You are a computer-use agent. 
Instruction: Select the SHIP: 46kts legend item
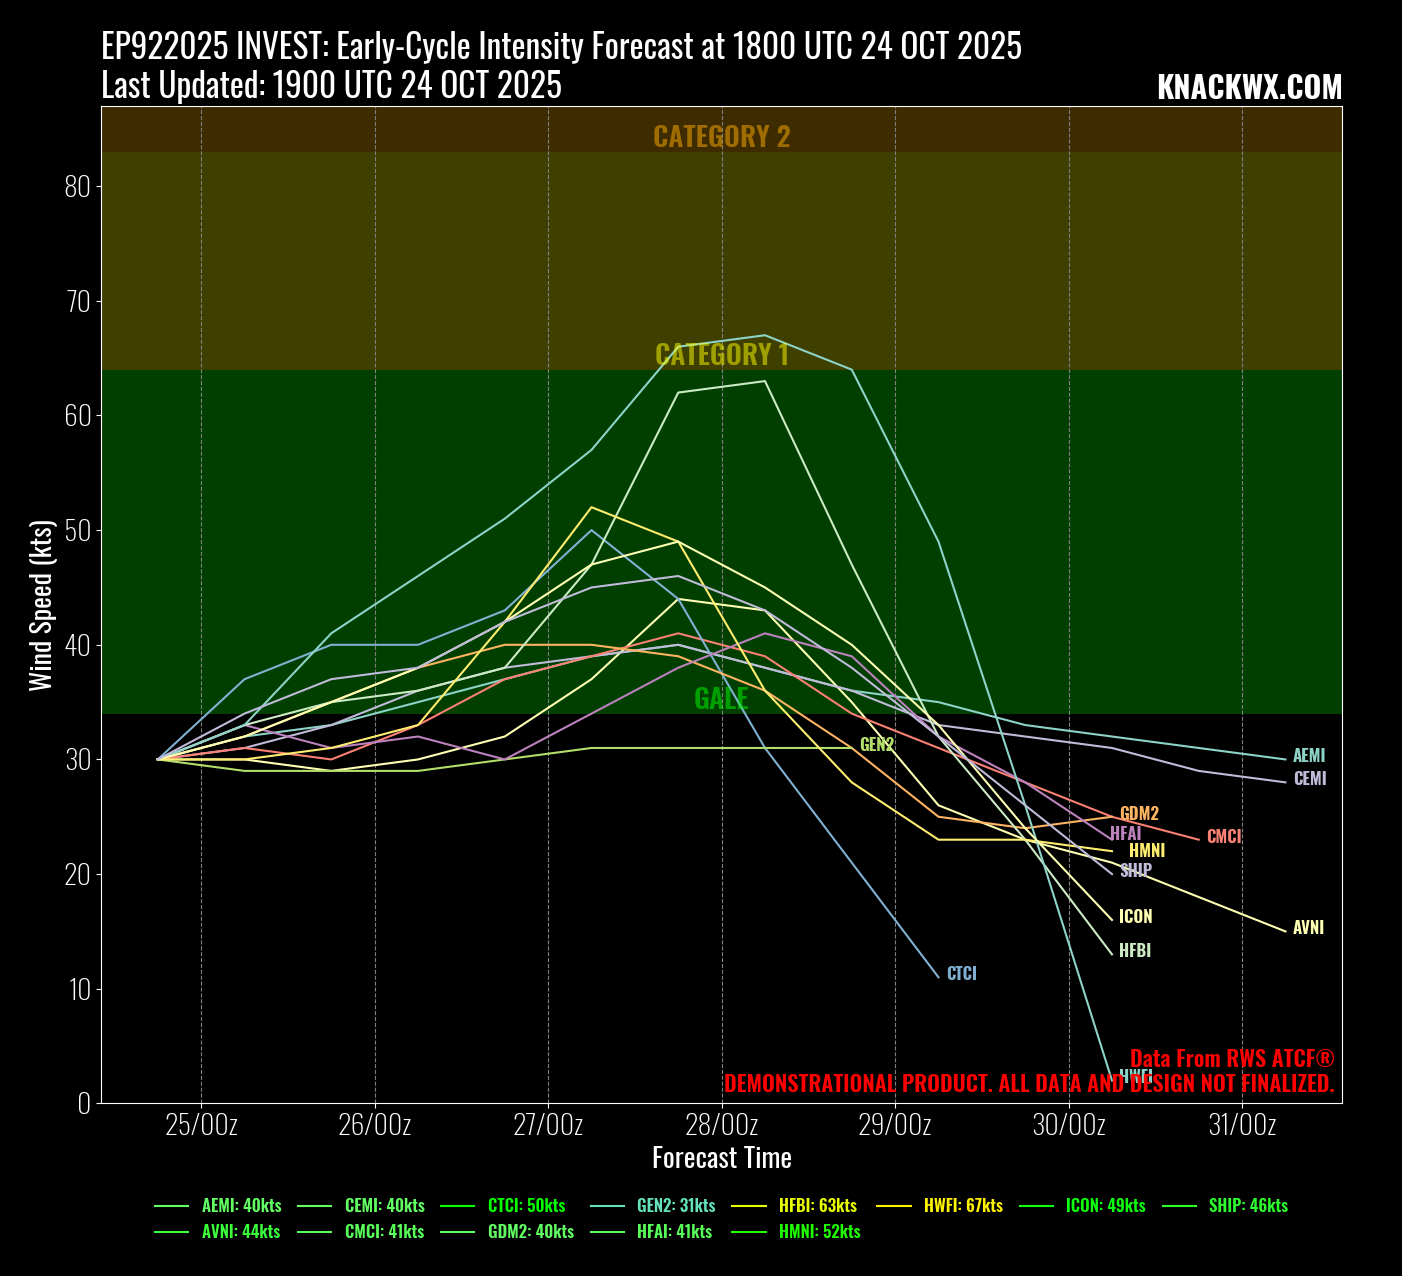point(1248,1206)
